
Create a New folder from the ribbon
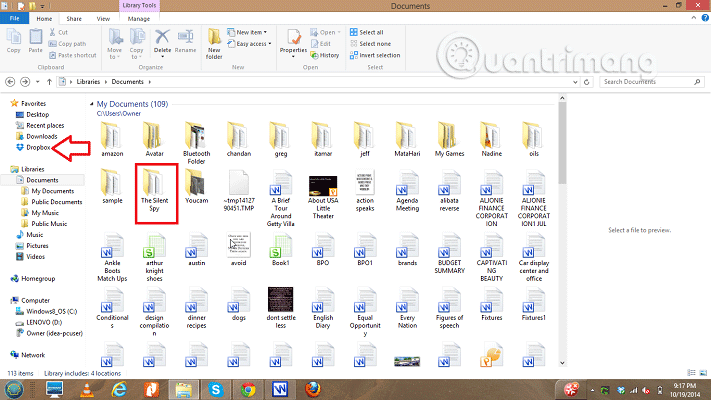pos(214,44)
